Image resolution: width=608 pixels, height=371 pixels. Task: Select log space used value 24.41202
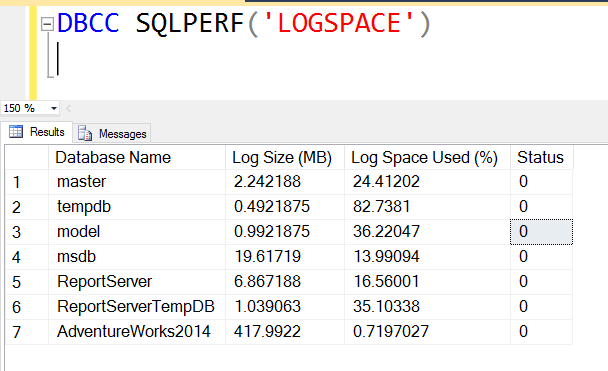(x=427, y=182)
